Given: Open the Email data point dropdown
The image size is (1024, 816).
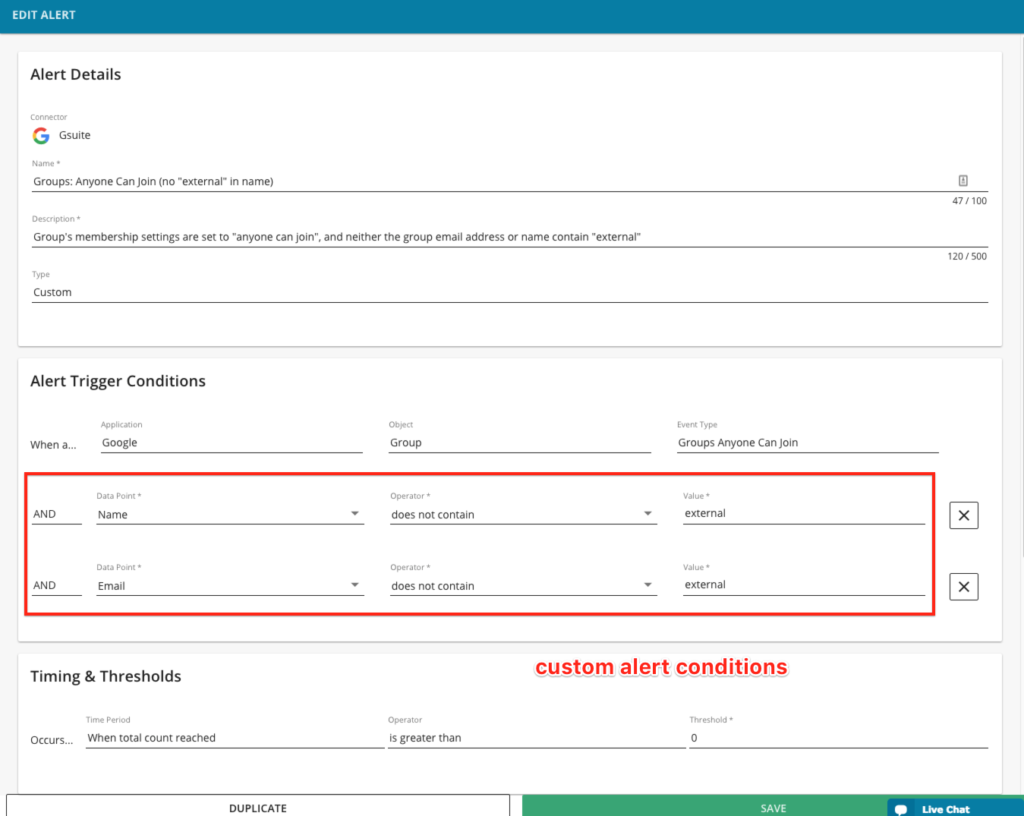Looking at the screenshot, I should [x=230, y=586].
